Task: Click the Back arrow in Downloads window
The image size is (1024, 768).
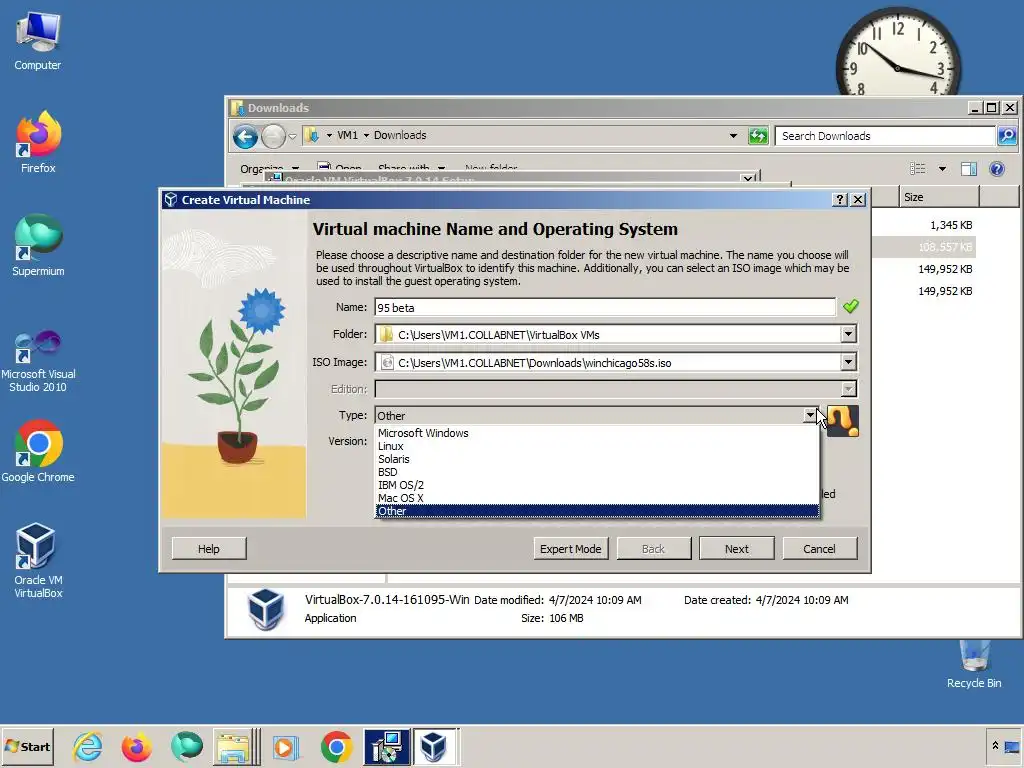Action: (x=246, y=136)
